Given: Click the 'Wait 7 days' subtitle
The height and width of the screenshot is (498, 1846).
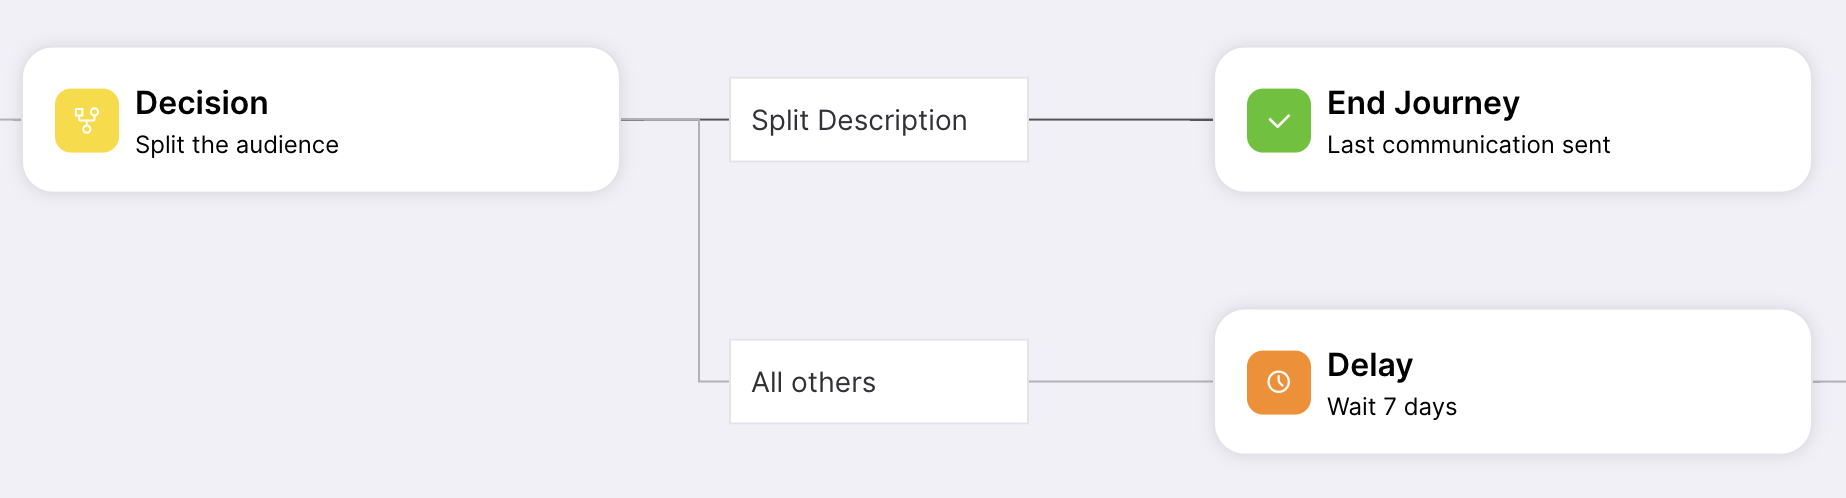Looking at the screenshot, I should click(x=1392, y=407).
